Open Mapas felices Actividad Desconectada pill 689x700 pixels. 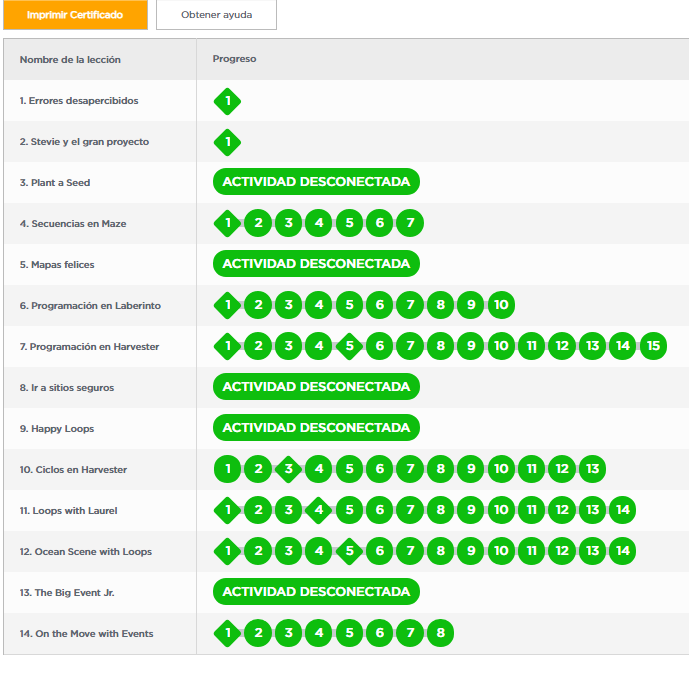(316, 264)
